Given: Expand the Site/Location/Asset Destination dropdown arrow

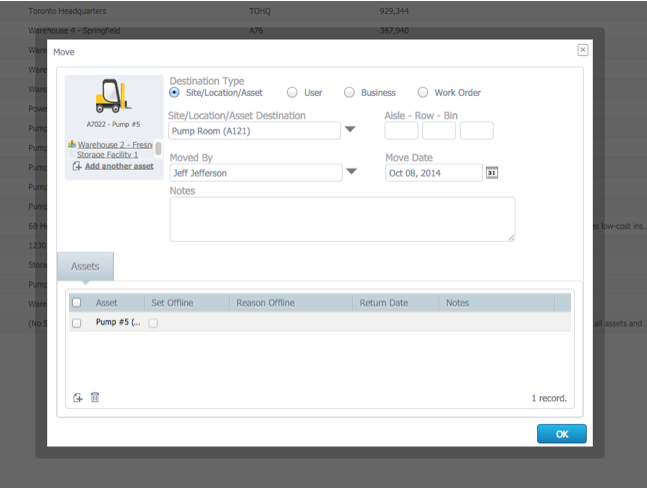Looking at the screenshot, I should click(x=350, y=130).
